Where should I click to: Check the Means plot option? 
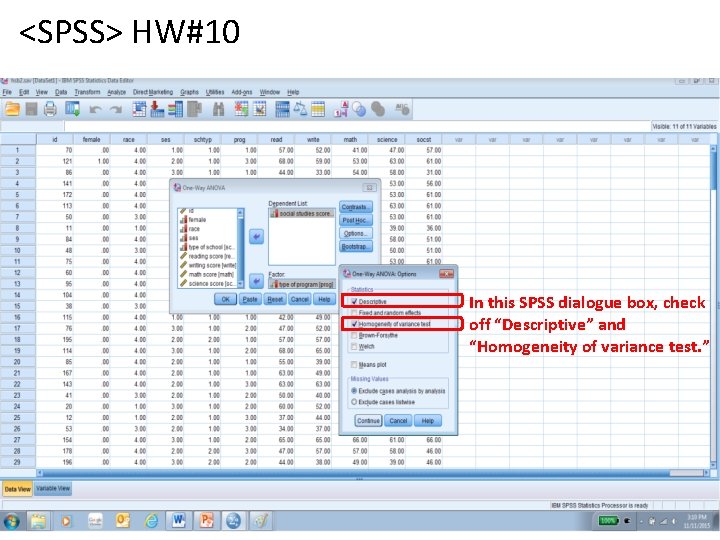[x=354, y=365]
